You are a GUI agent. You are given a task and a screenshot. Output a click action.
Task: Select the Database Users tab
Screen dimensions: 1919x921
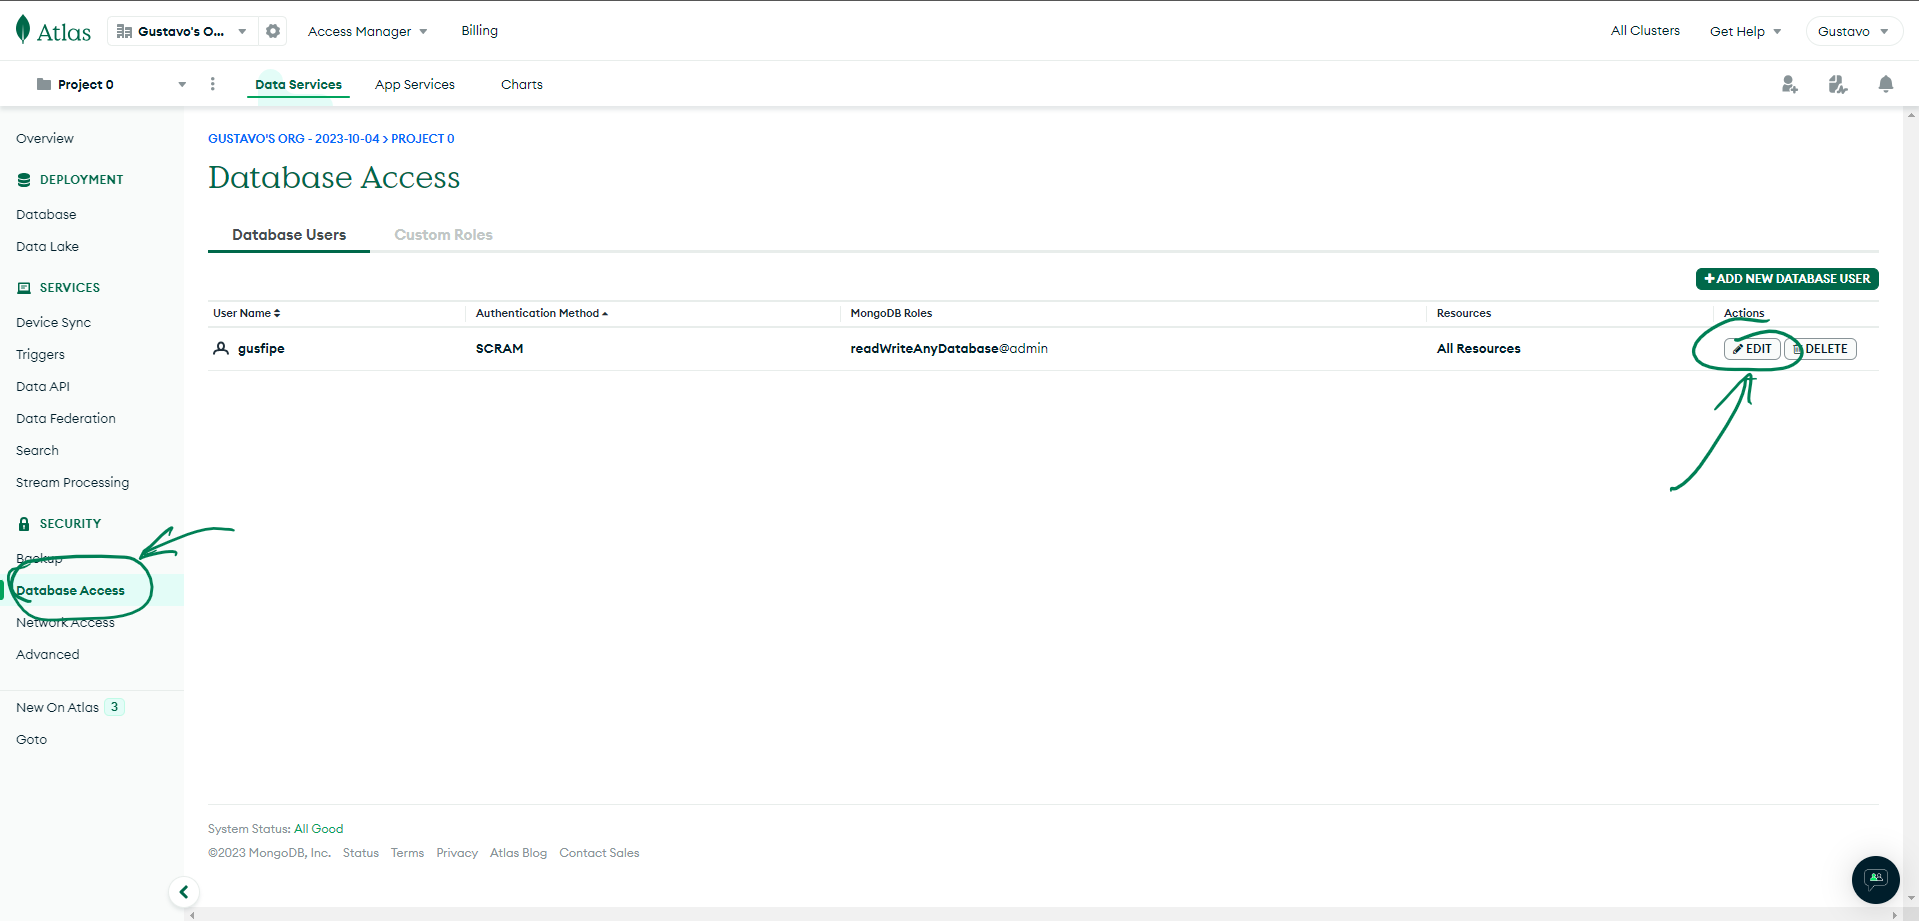pyautogui.click(x=289, y=235)
